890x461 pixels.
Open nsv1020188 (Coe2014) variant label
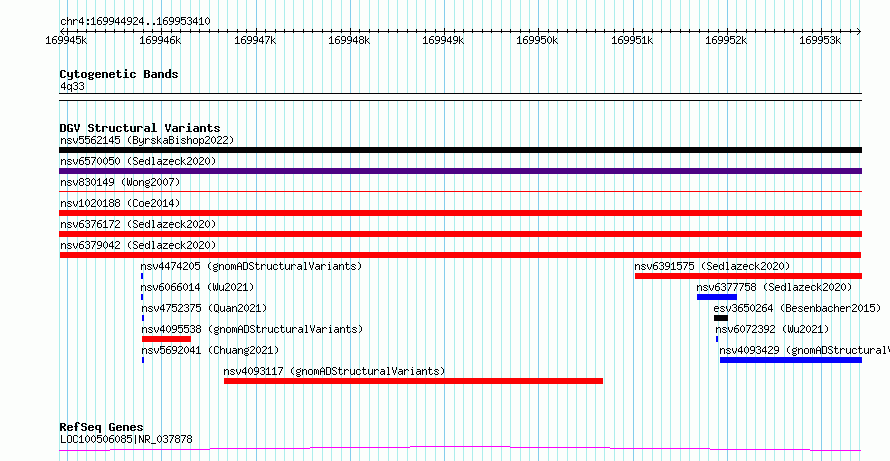120,203
